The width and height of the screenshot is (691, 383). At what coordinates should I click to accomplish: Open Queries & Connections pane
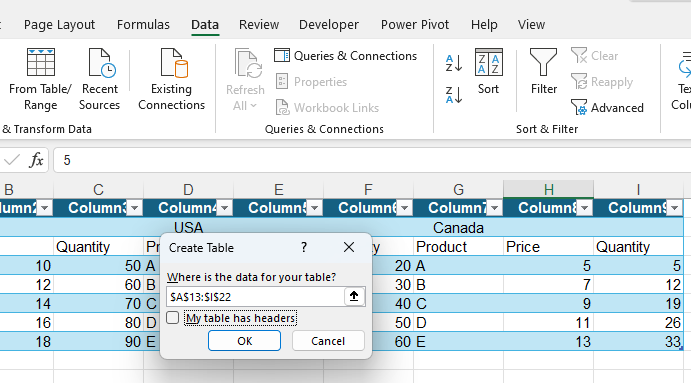click(346, 56)
